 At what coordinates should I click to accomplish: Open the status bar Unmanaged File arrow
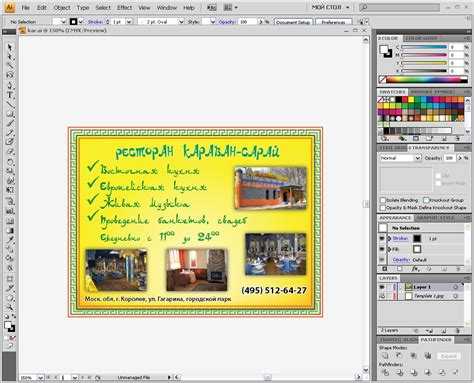[x=169, y=378]
